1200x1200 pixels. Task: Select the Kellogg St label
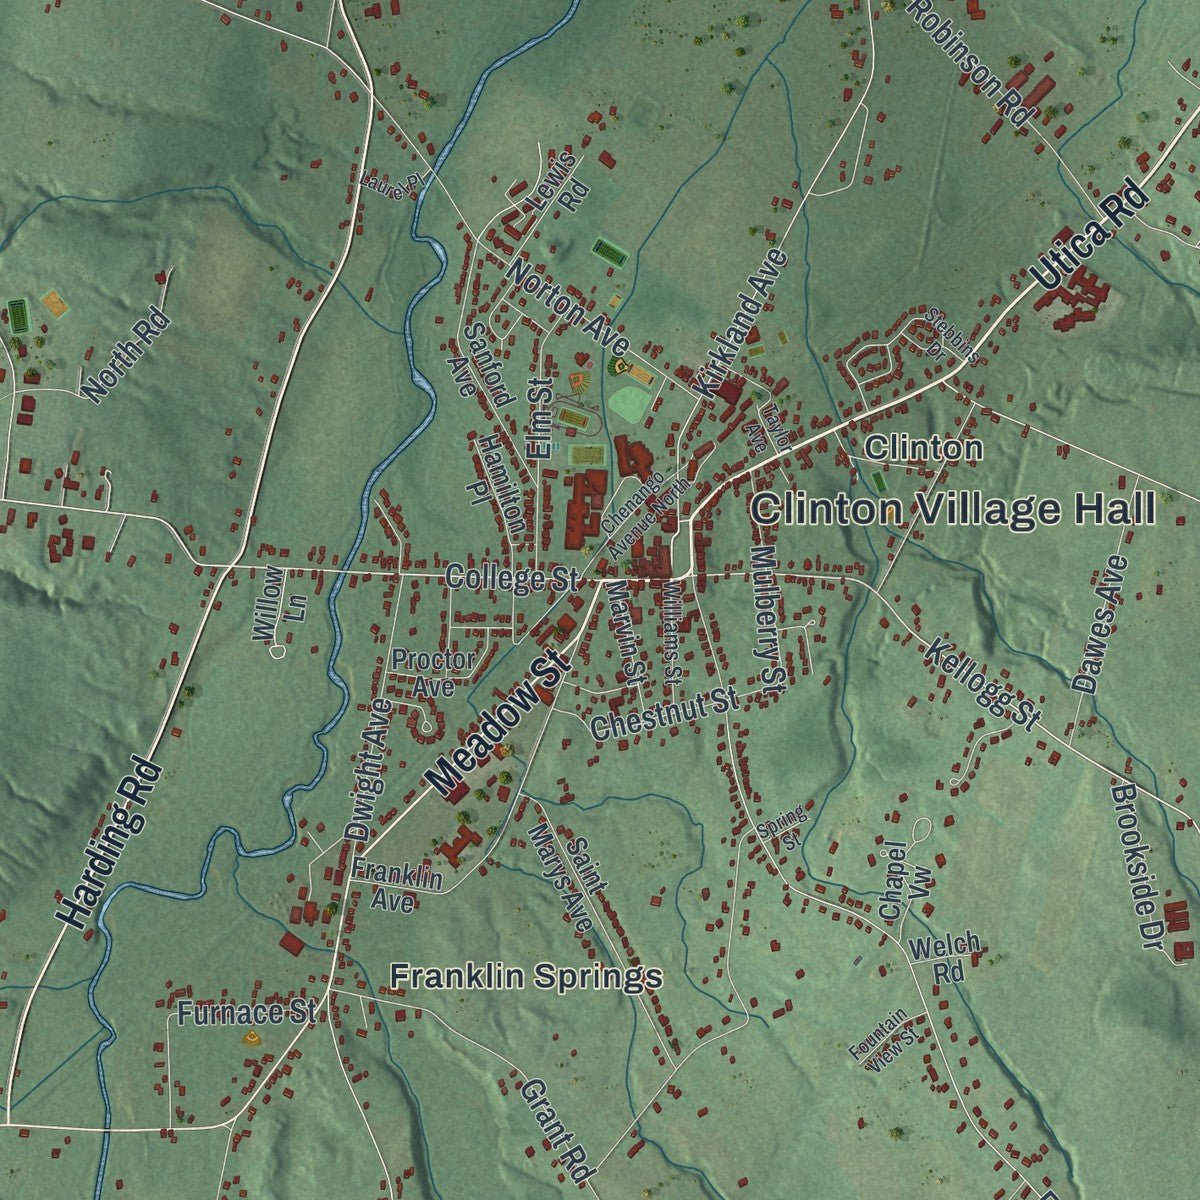coord(983,686)
